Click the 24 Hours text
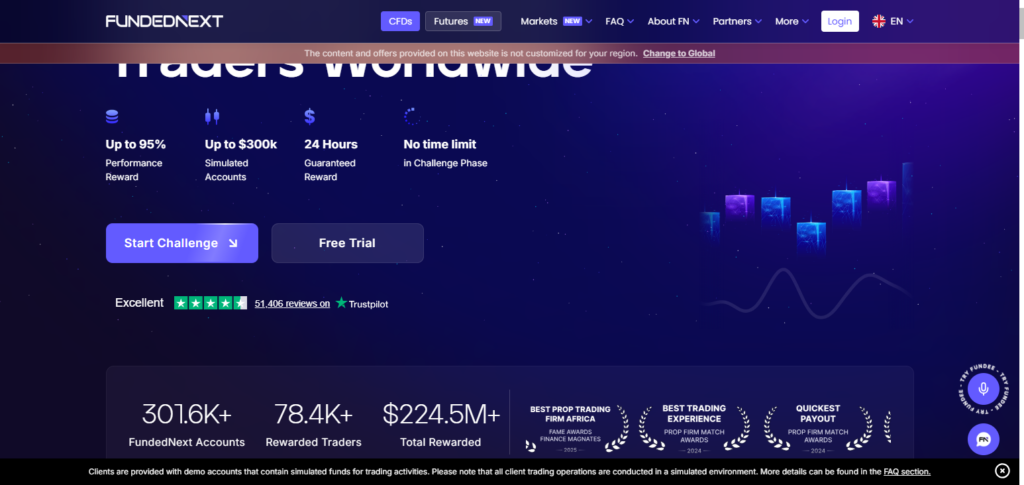 331,144
